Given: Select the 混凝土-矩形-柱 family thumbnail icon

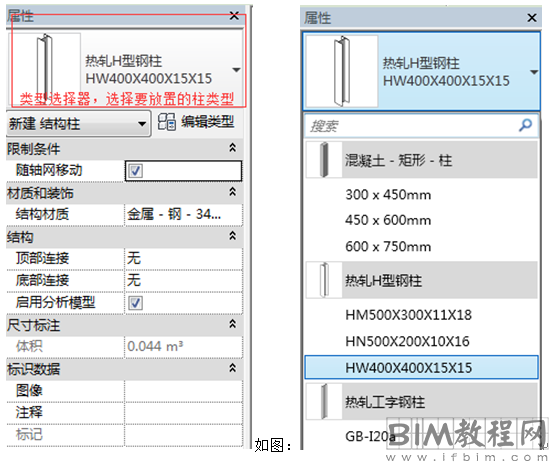Looking at the screenshot, I should pos(324,160).
